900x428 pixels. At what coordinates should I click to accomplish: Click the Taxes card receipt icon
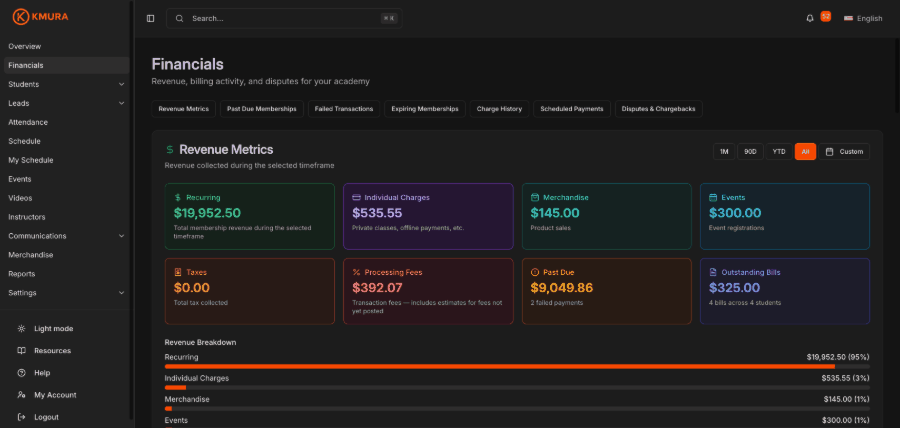[177, 272]
